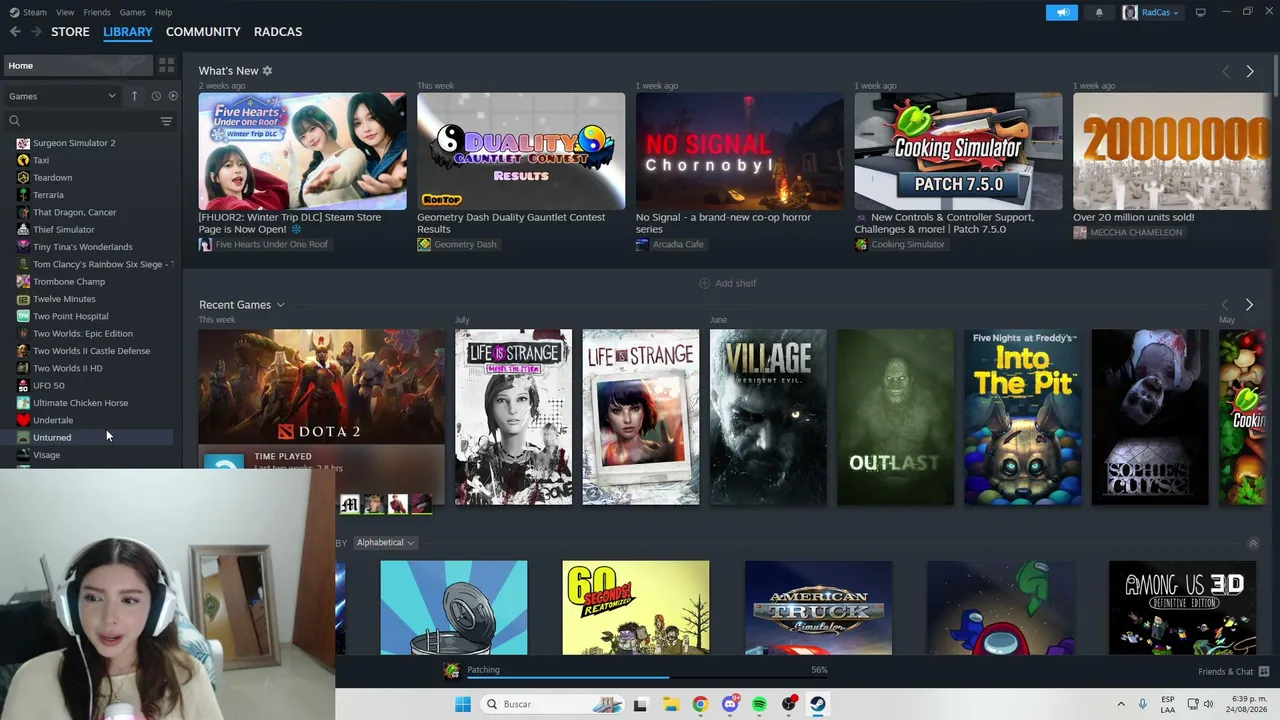Screen dimensions: 1280x720
Task: Show next Recent Games page
Action: 1249,304
